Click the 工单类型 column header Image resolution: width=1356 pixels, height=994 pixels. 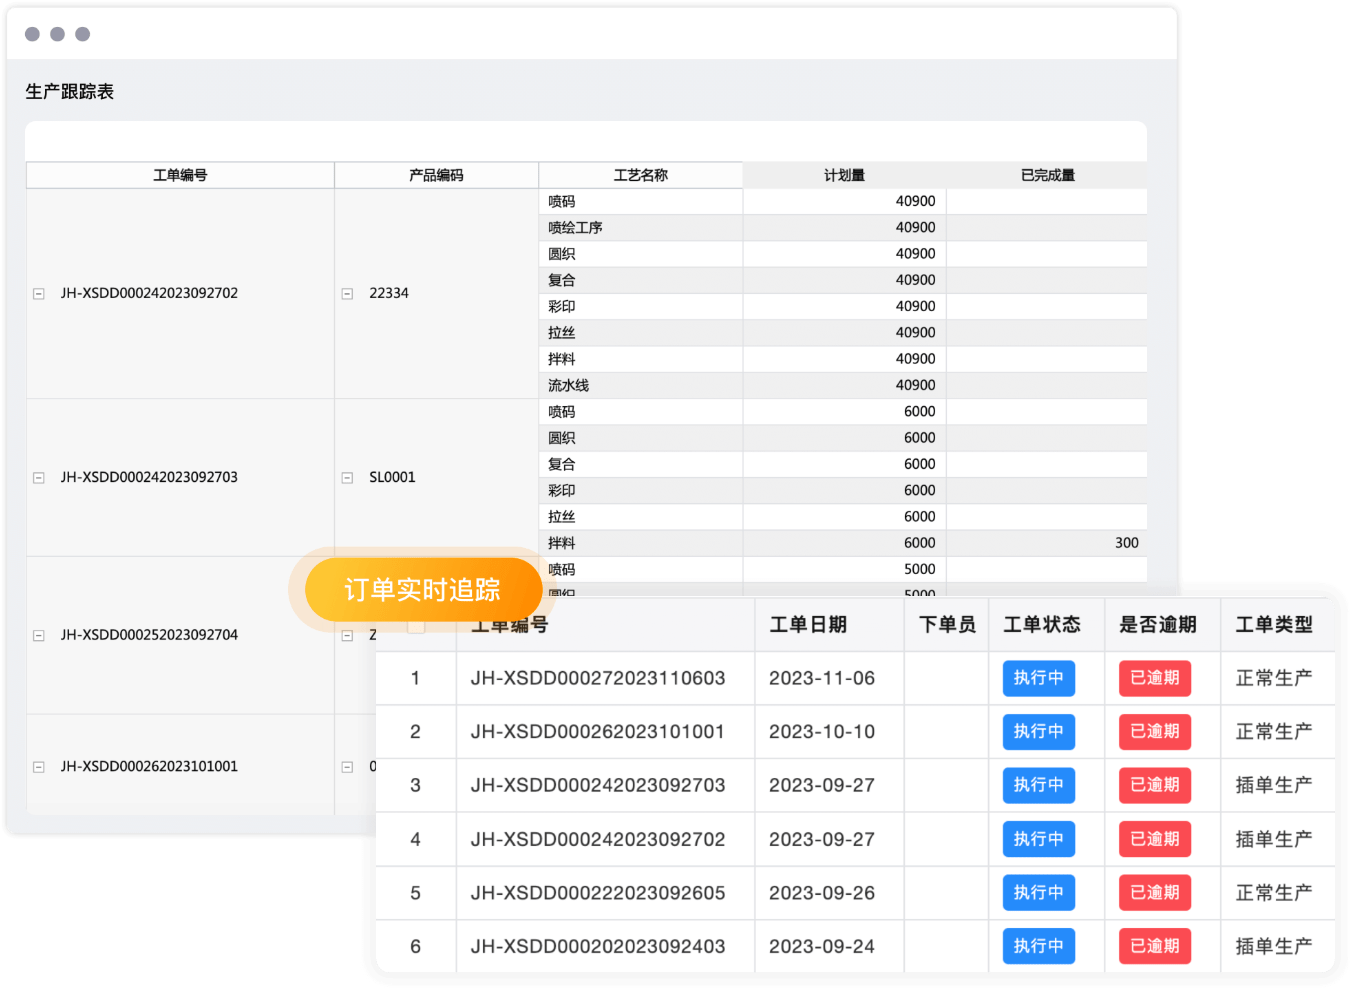1274,625
